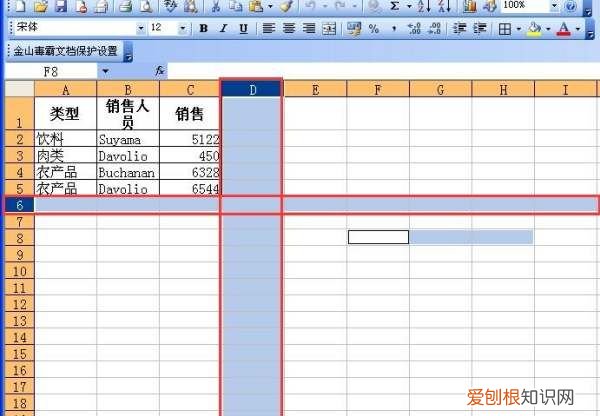Click the Select All corner box
The height and width of the screenshot is (416, 600).
[x=19, y=89]
